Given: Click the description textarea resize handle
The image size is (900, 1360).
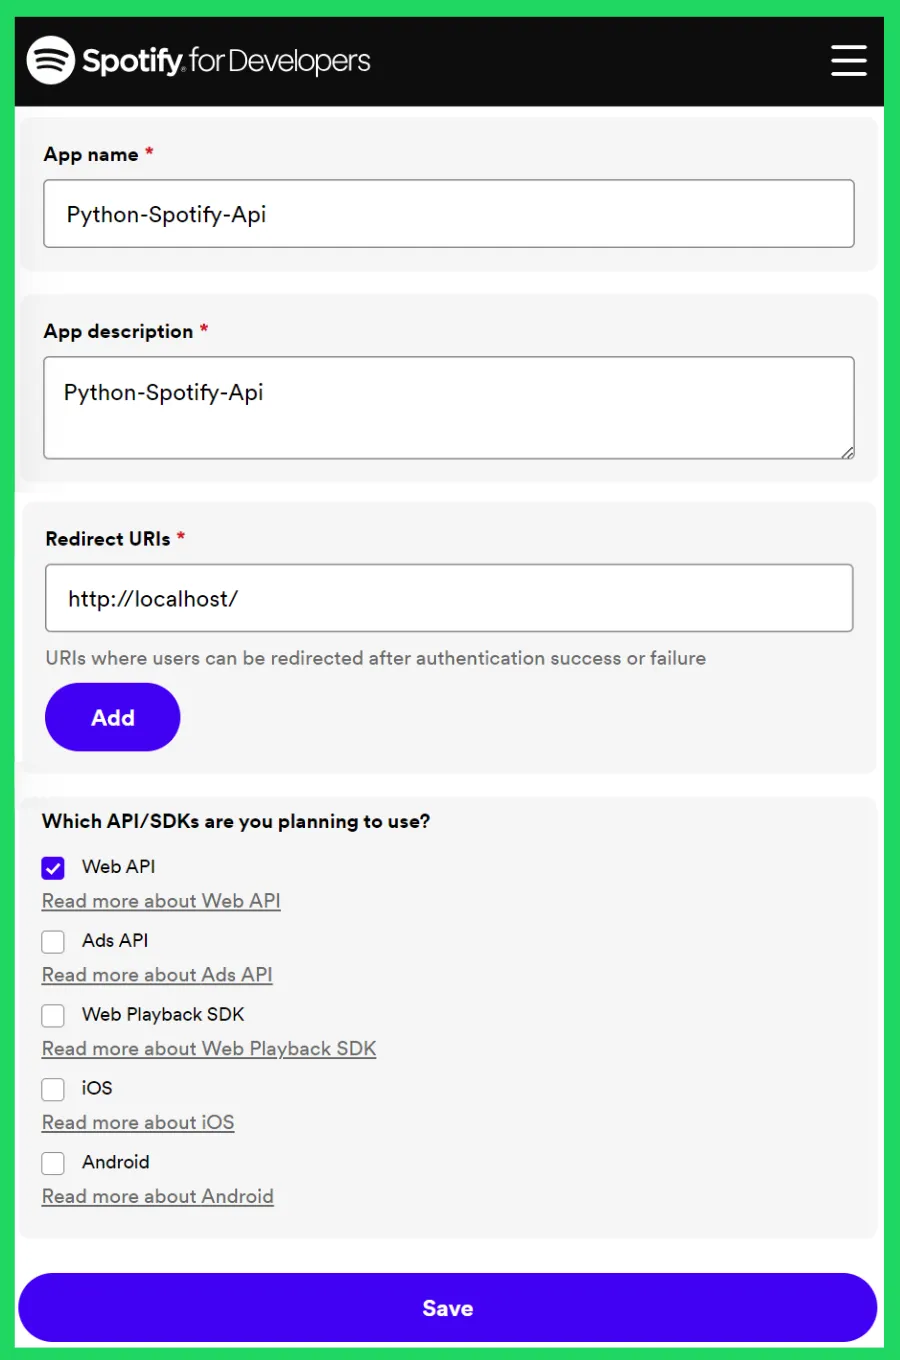Looking at the screenshot, I should click(x=849, y=453).
